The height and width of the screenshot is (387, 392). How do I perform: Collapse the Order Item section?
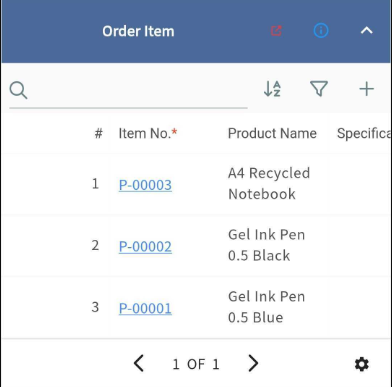[367, 31]
